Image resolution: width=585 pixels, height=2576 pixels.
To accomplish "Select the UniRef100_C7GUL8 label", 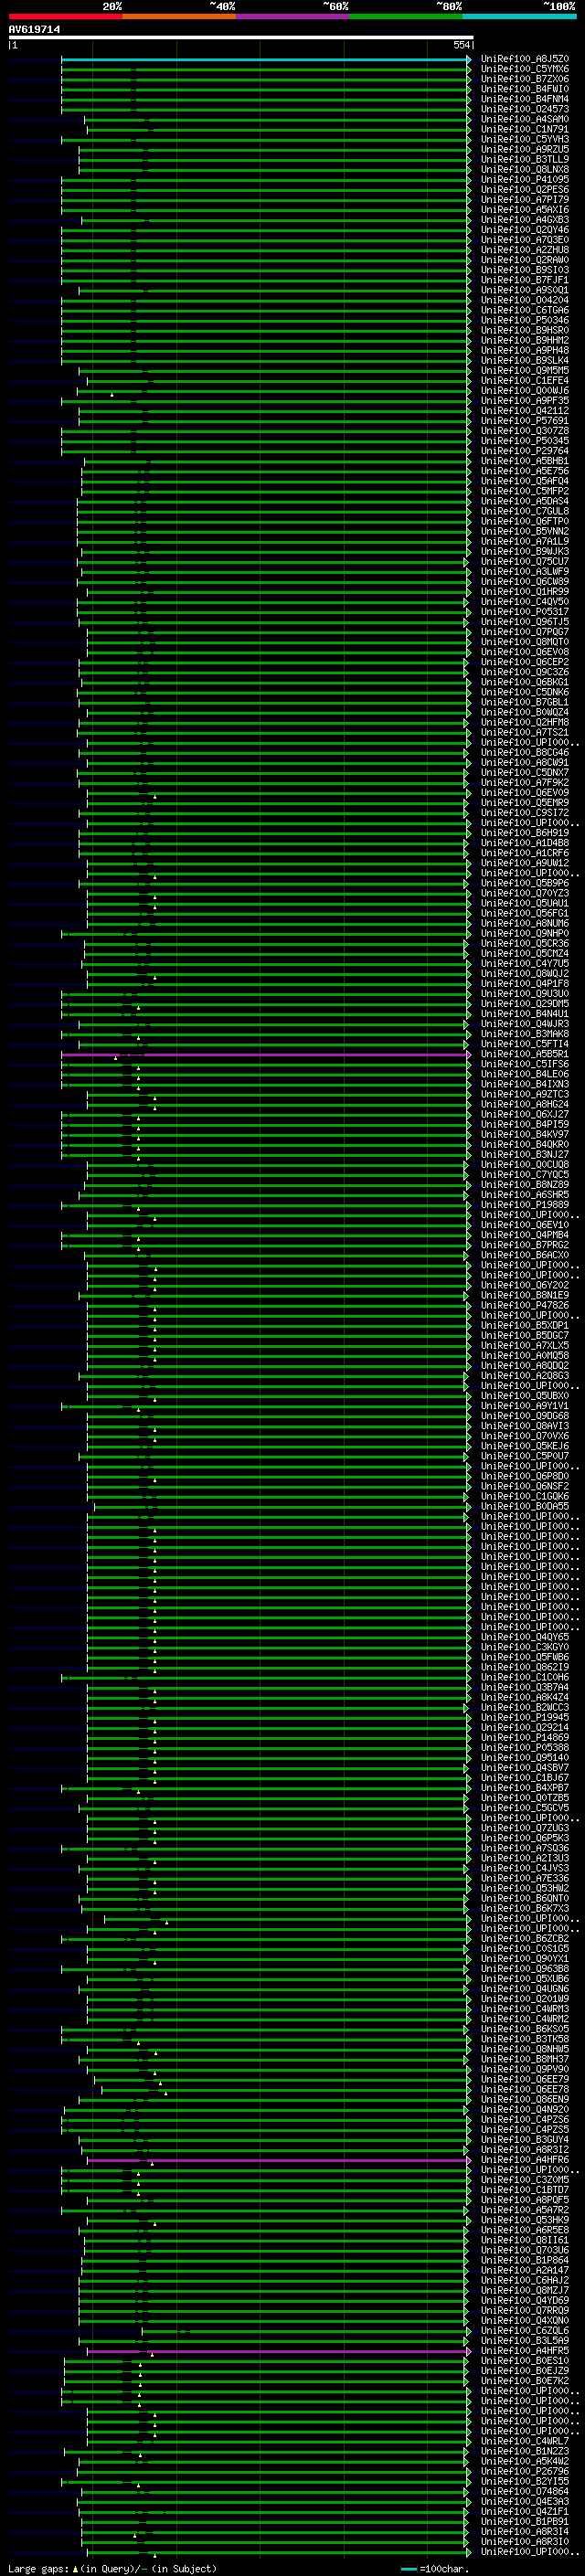I will click(525, 511).
